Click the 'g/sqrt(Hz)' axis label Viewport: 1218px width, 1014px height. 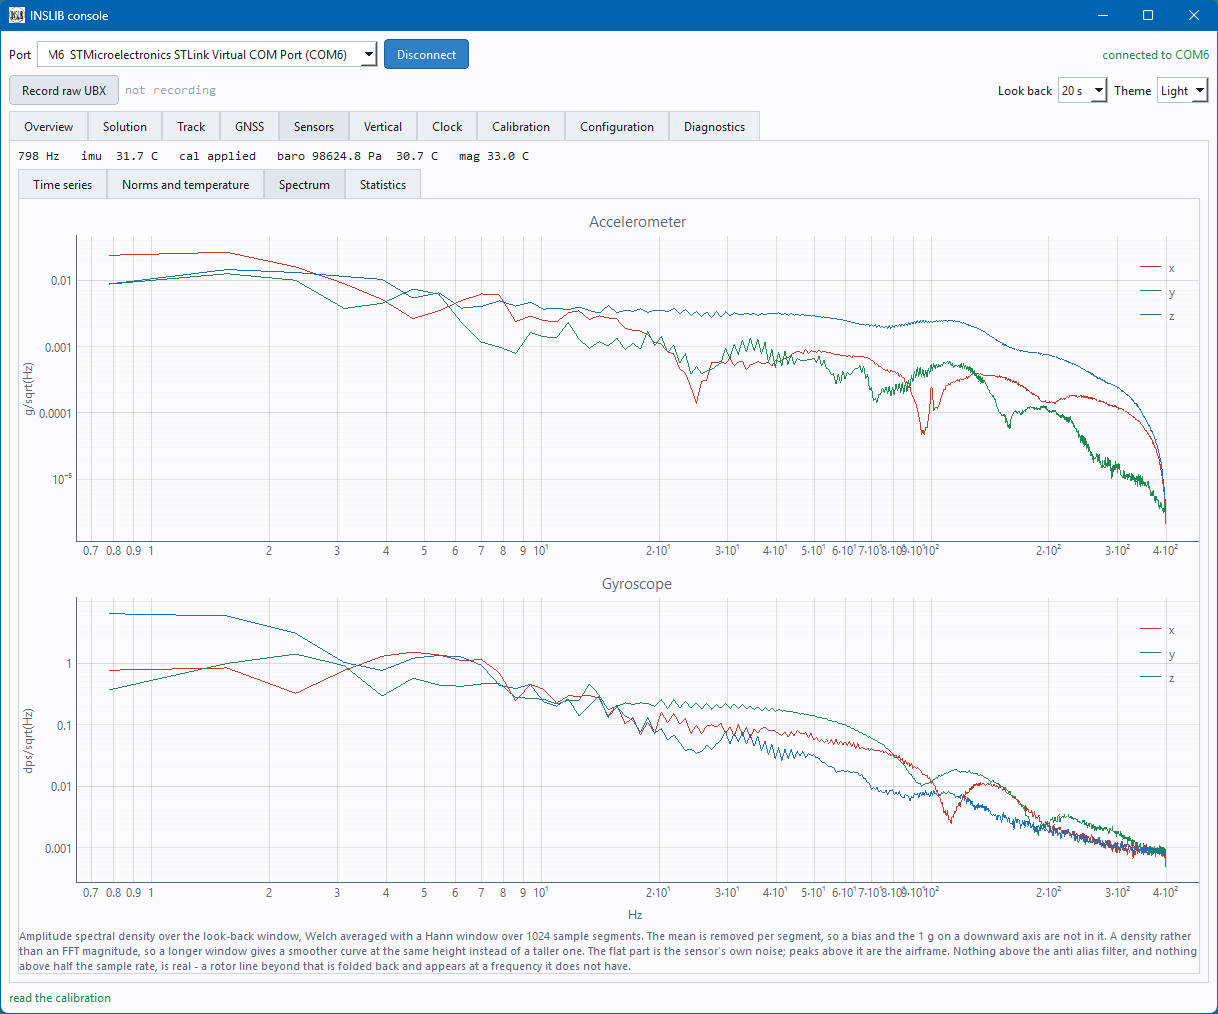[x=29, y=389]
